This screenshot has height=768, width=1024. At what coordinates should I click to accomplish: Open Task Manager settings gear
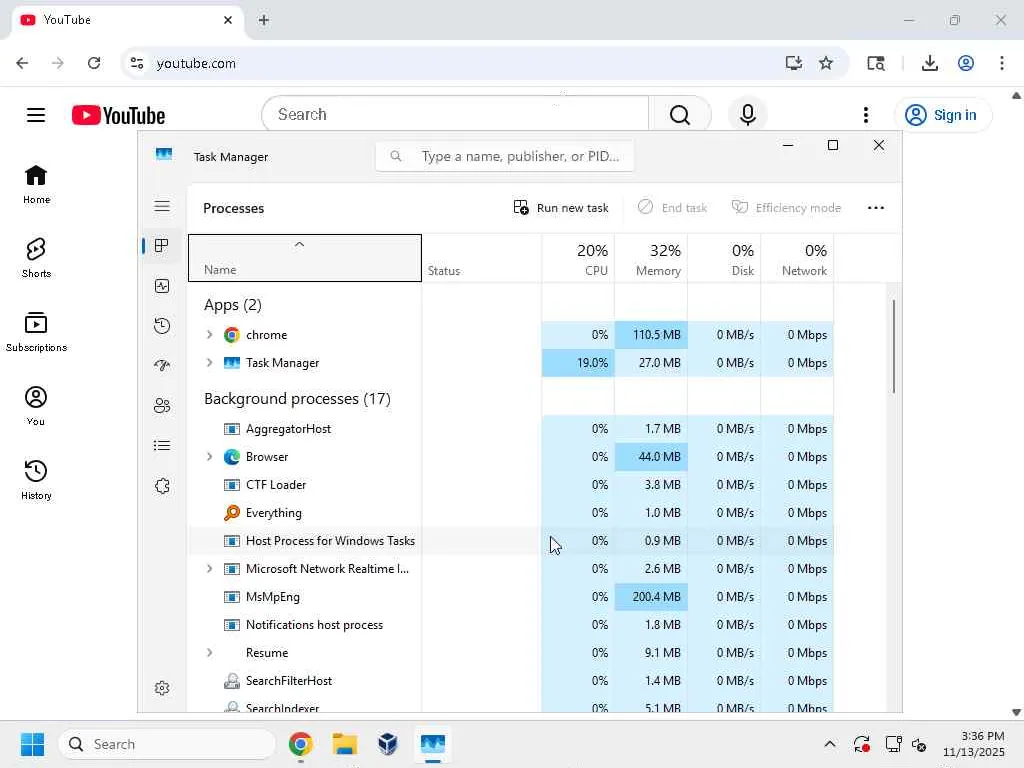click(x=162, y=688)
